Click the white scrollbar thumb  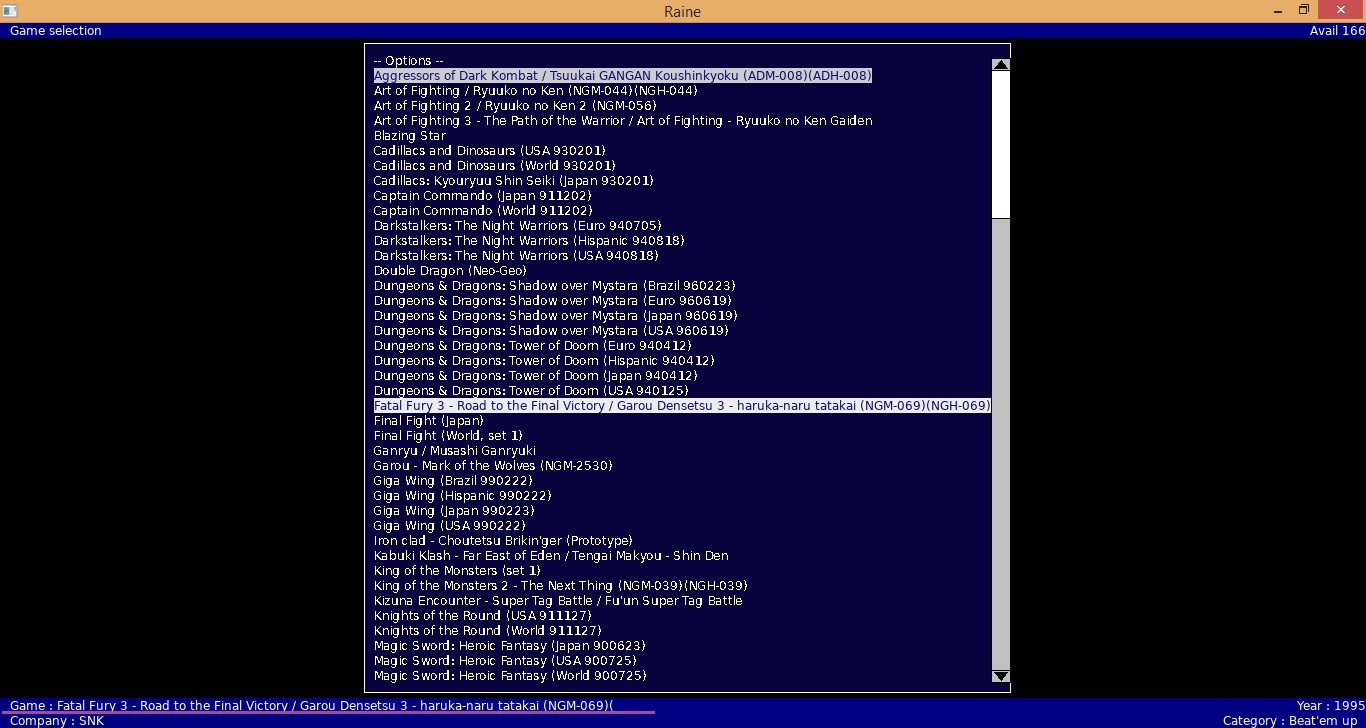1001,144
